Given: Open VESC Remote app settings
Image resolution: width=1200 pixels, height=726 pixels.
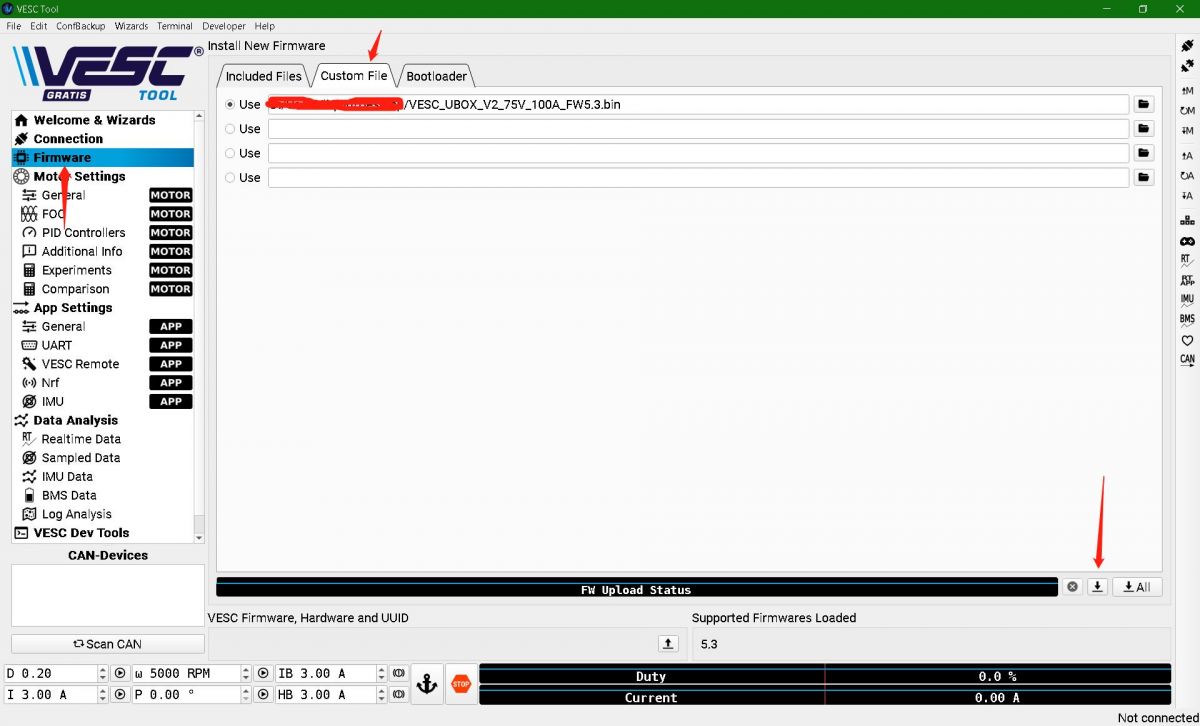Looking at the screenshot, I should (x=80, y=364).
